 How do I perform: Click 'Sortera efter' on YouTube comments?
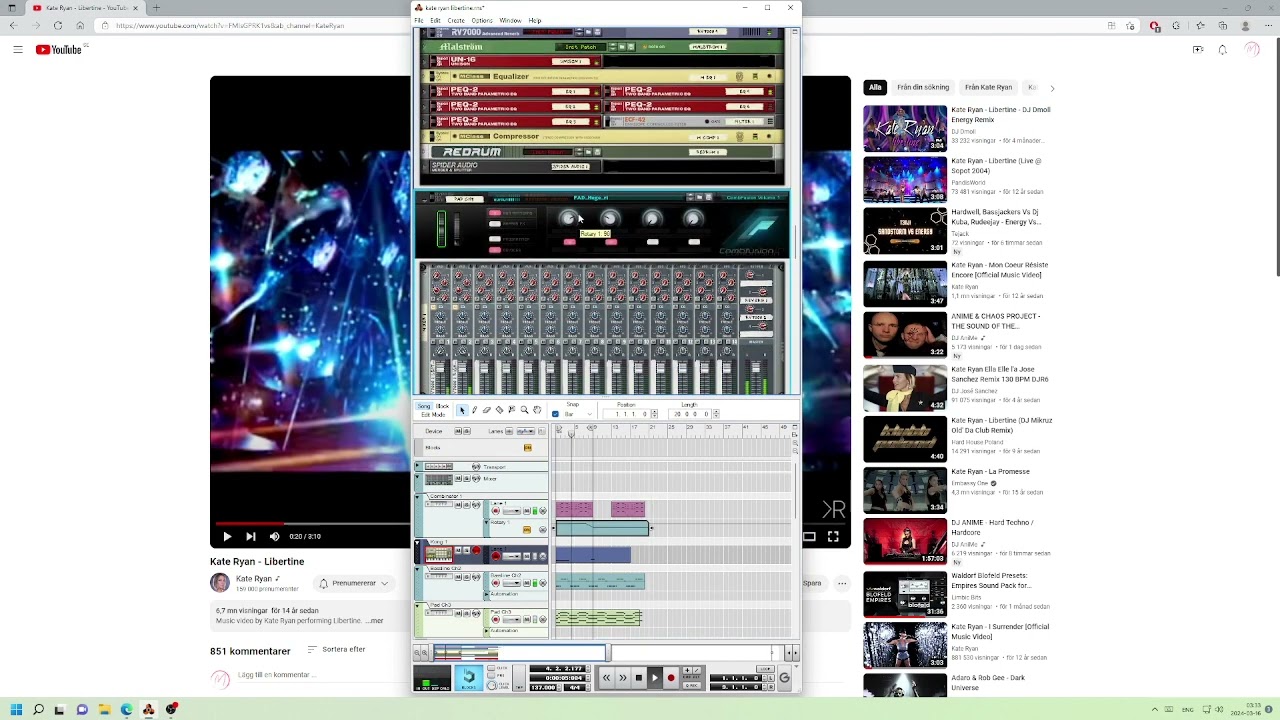pyautogui.click(x=336, y=649)
